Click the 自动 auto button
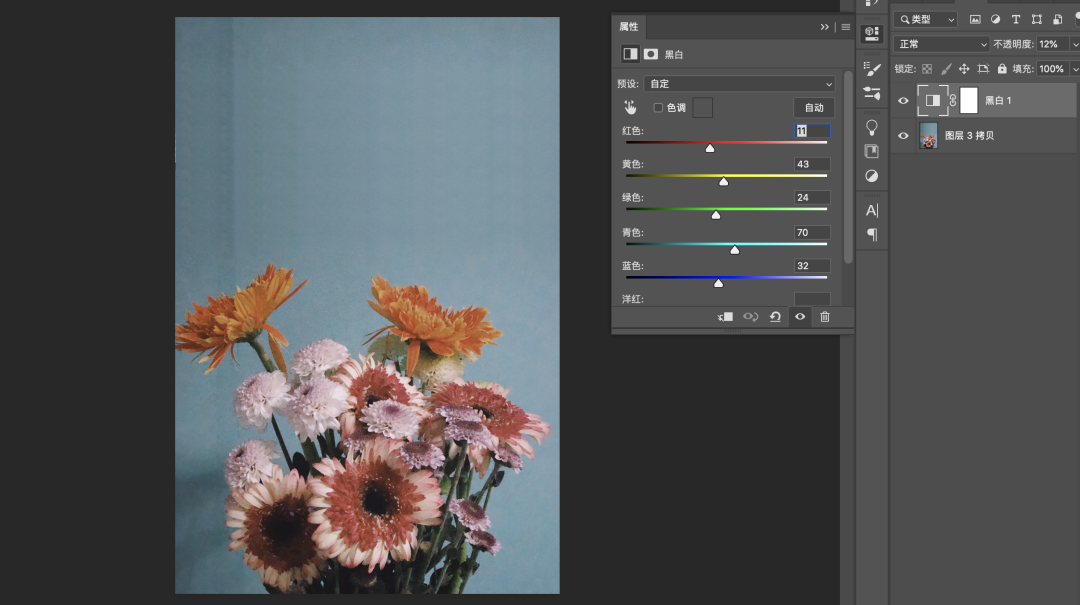Image resolution: width=1080 pixels, height=605 pixels. (814, 108)
